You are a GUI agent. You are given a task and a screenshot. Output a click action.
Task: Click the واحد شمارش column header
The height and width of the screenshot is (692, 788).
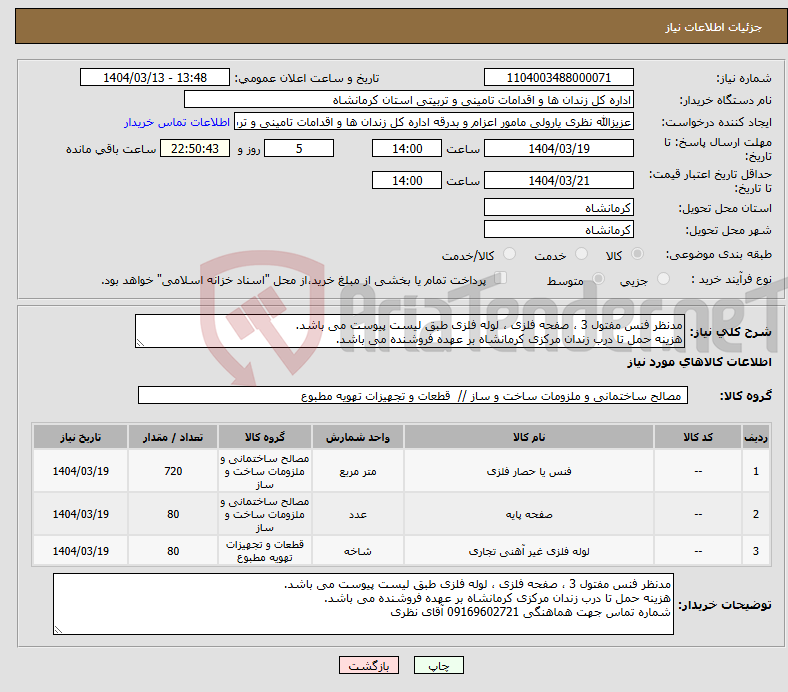358,437
